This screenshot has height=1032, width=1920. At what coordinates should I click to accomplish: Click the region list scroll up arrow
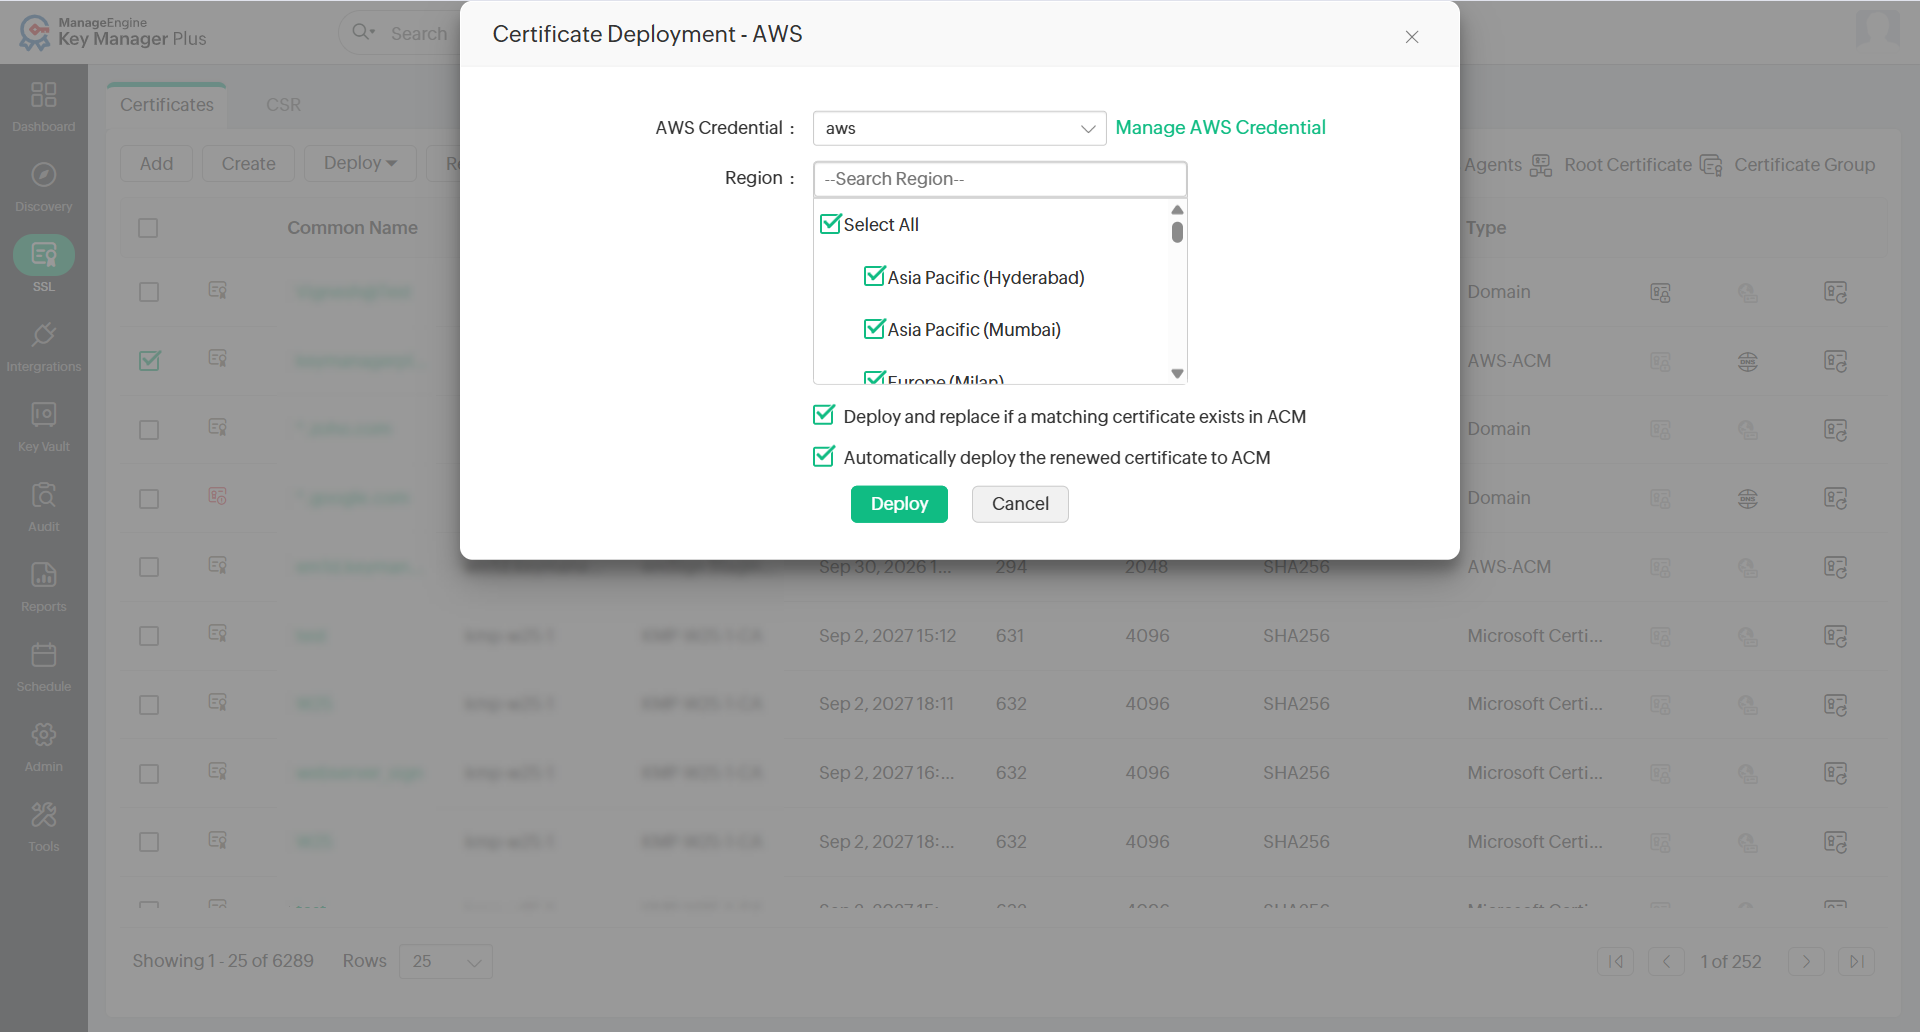[1177, 209]
